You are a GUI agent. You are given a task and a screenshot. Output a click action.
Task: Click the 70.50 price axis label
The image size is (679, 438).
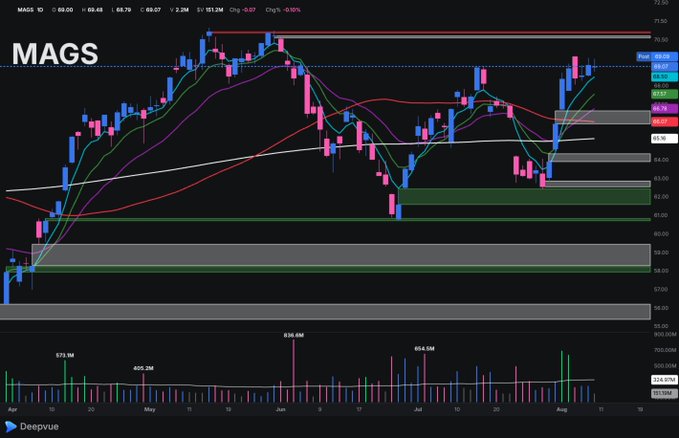coord(661,39)
